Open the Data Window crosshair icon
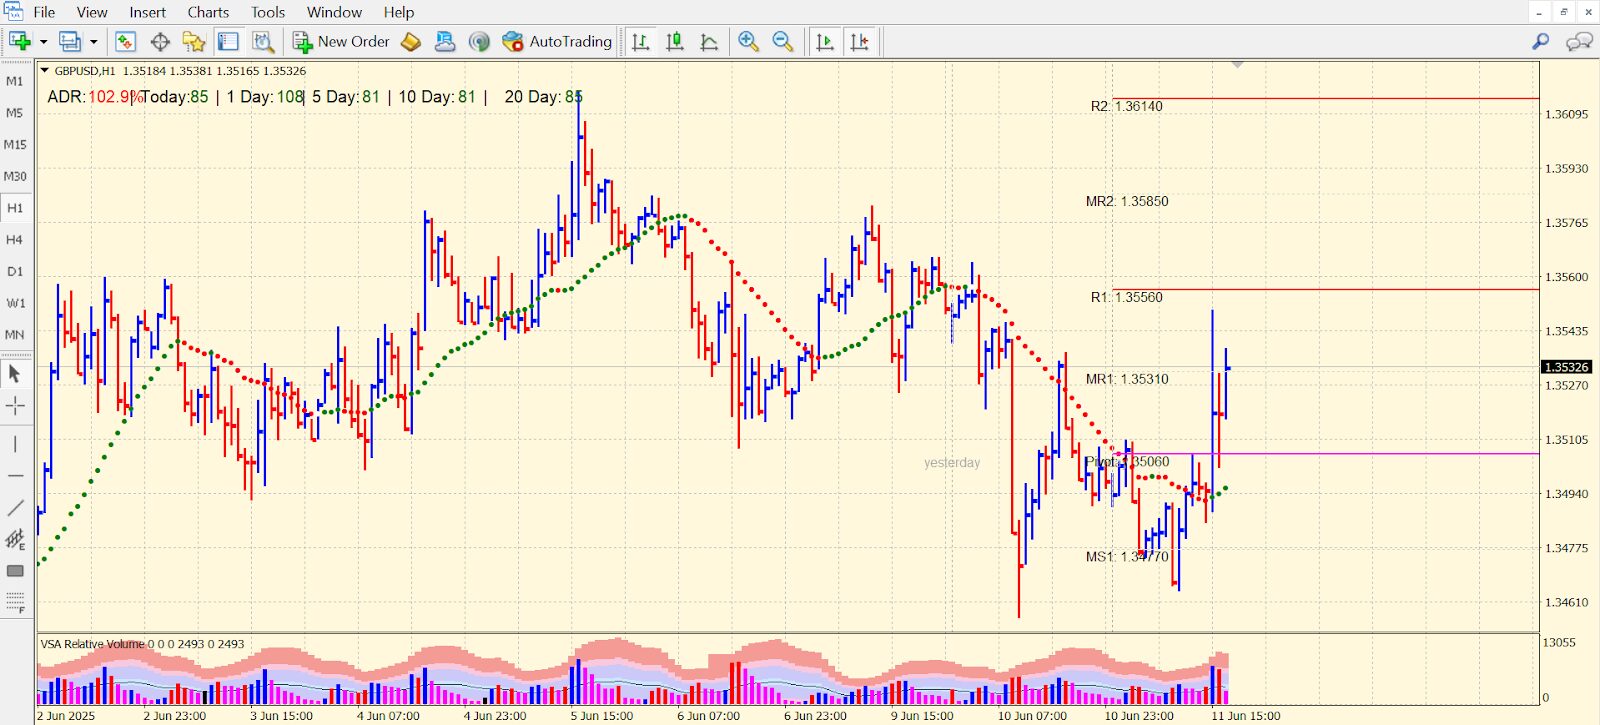The width and height of the screenshot is (1600, 725). [x=160, y=41]
